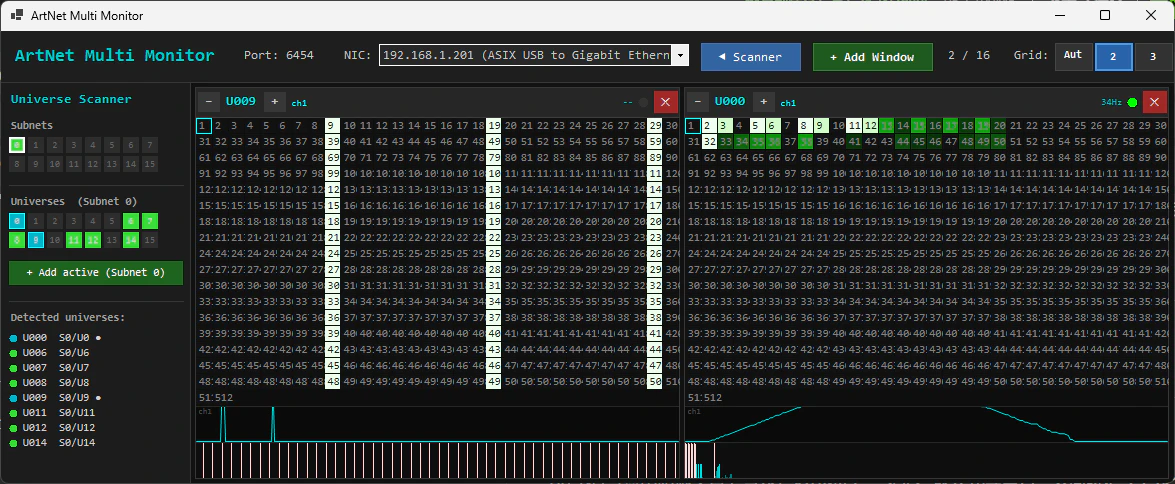Select subnet 8 in Subnets grid
The height and width of the screenshot is (484, 1175).
pyautogui.click(x=17, y=163)
